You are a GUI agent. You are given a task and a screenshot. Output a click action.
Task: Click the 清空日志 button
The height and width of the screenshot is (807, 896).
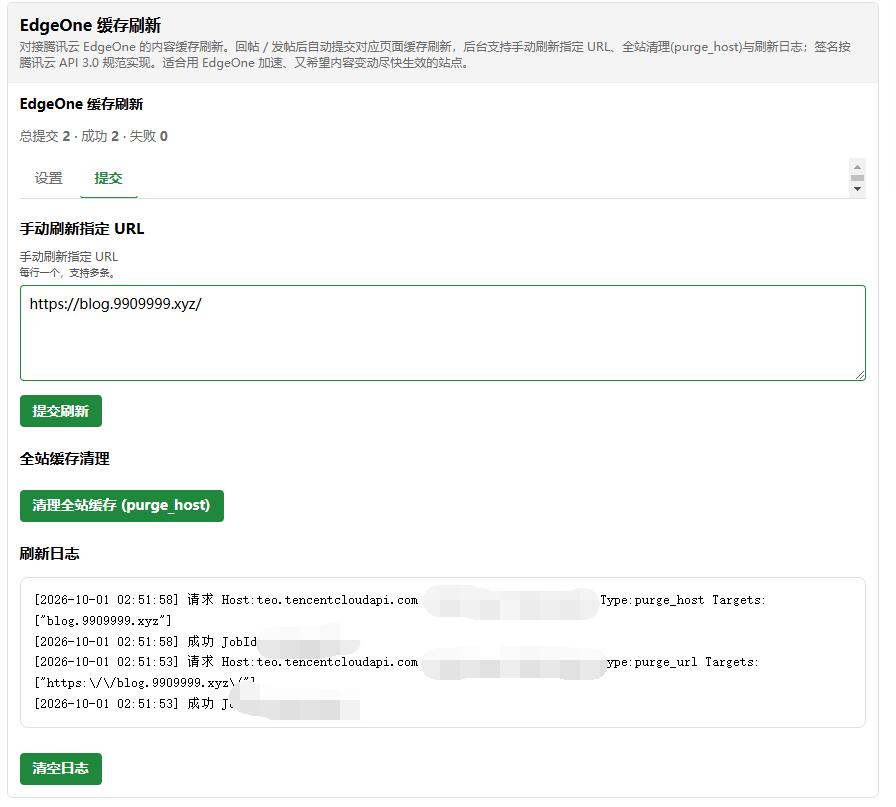click(61, 769)
